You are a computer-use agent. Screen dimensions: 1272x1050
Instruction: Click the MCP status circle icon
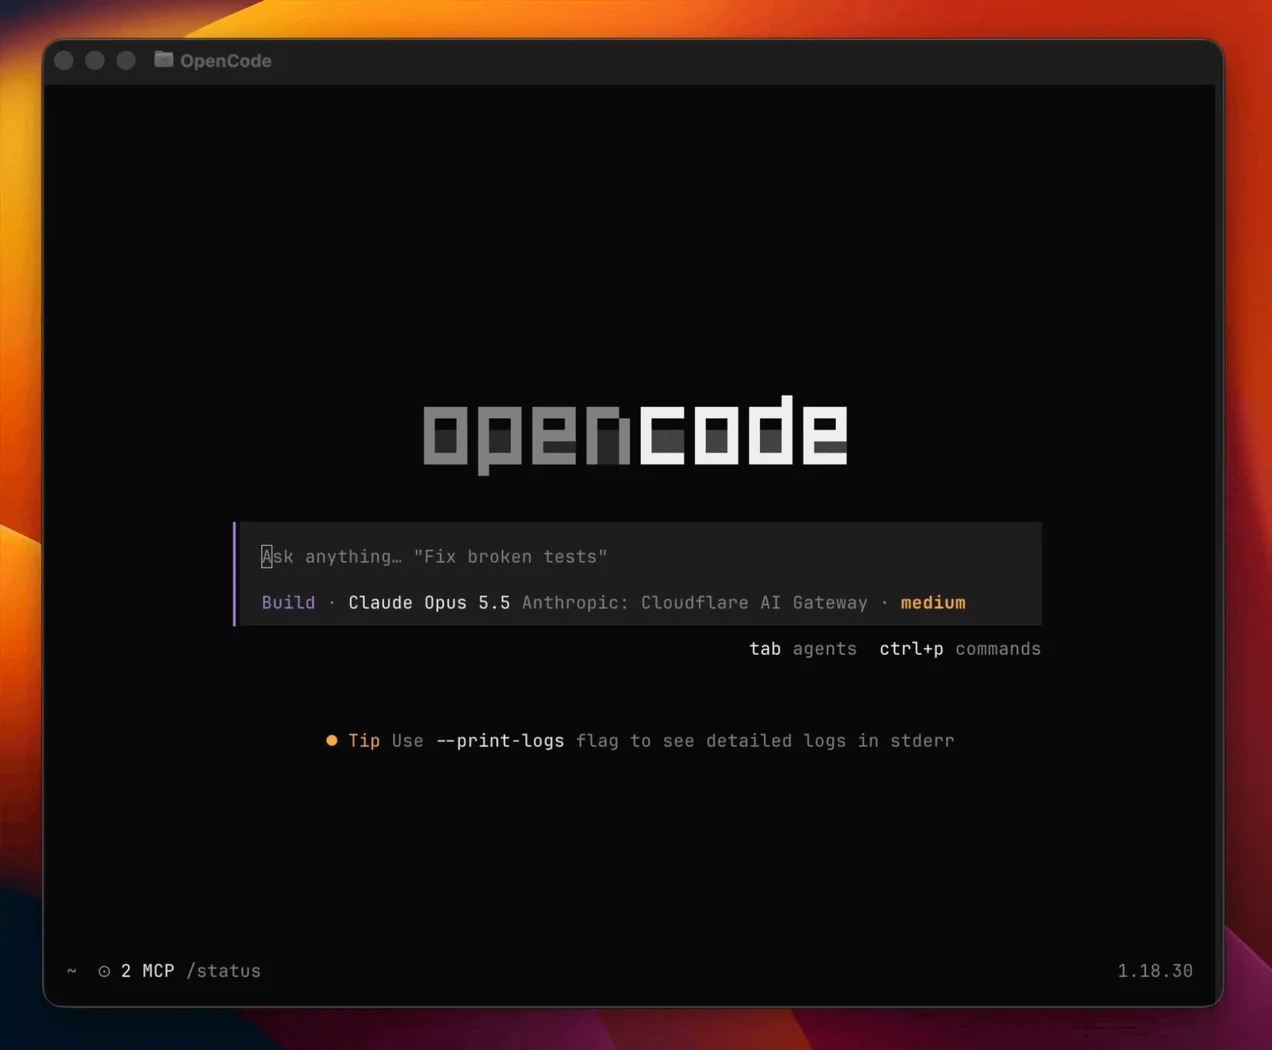104,971
